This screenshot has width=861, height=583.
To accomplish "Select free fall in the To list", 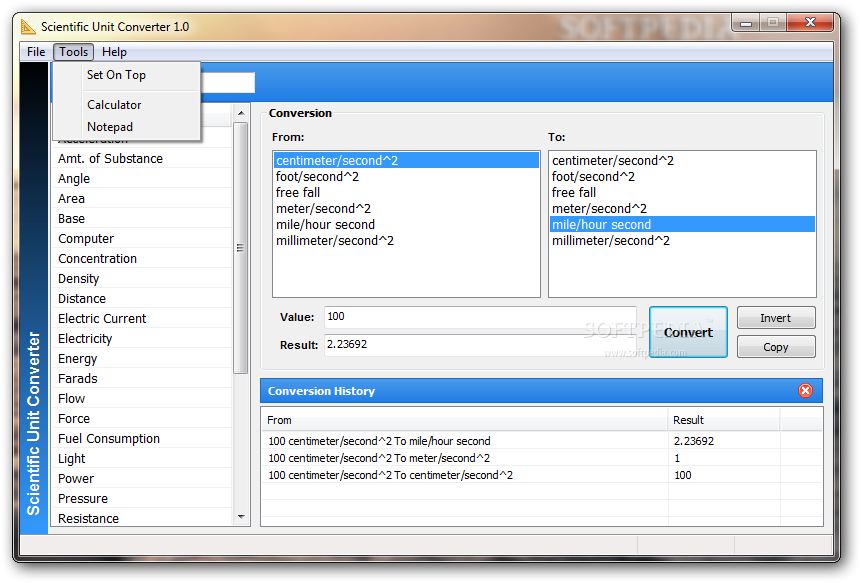I will pos(682,192).
